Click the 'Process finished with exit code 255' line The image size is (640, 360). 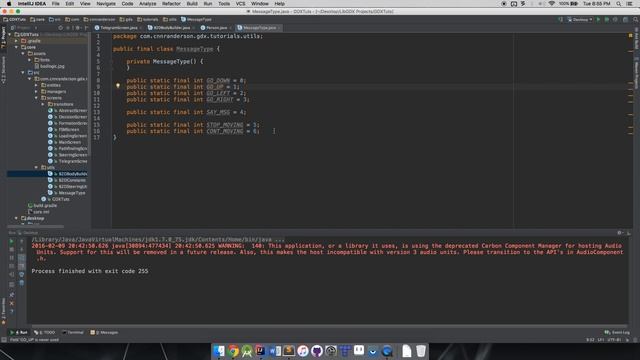point(90,271)
